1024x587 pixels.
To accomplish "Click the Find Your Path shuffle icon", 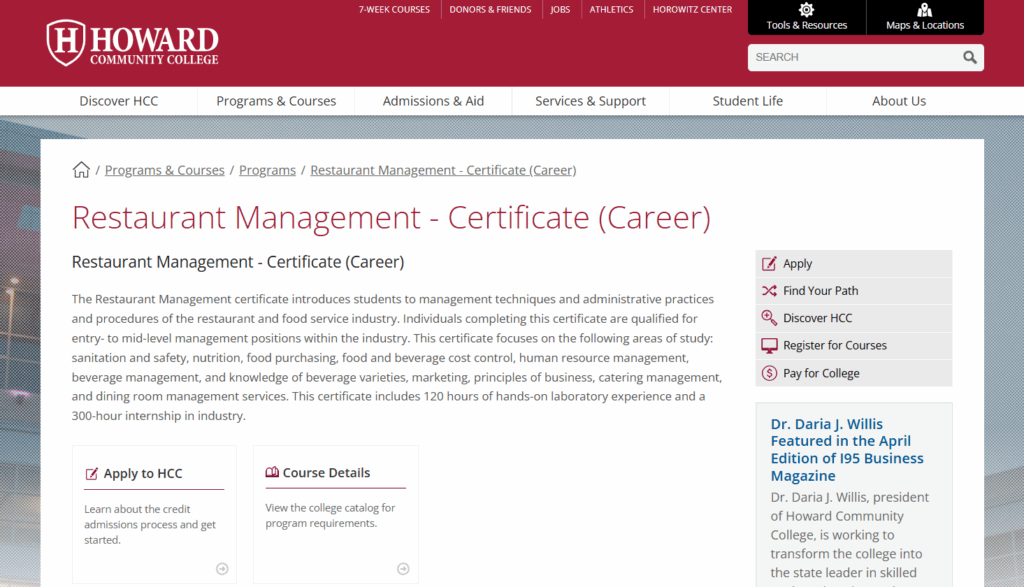I will point(769,291).
